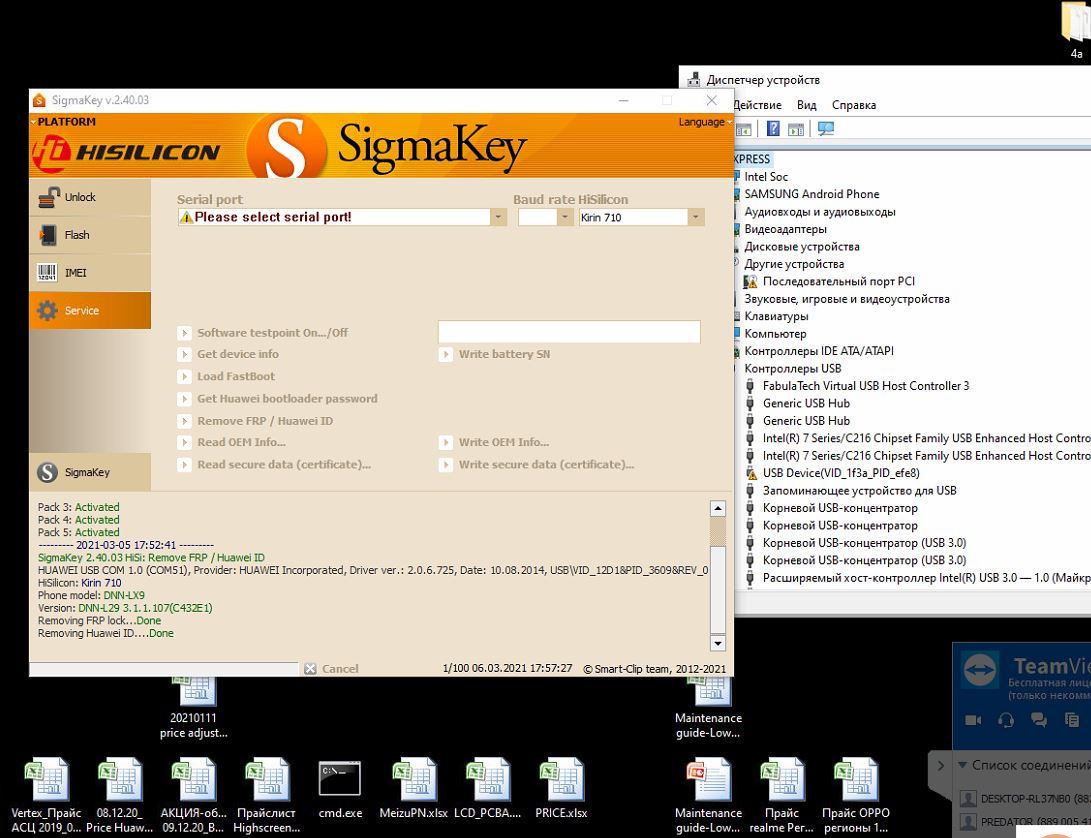1091x838 pixels.
Task: Click warning icon beside USB Device(VID_1f3a_PID_efe8)
Action: (750, 473)
